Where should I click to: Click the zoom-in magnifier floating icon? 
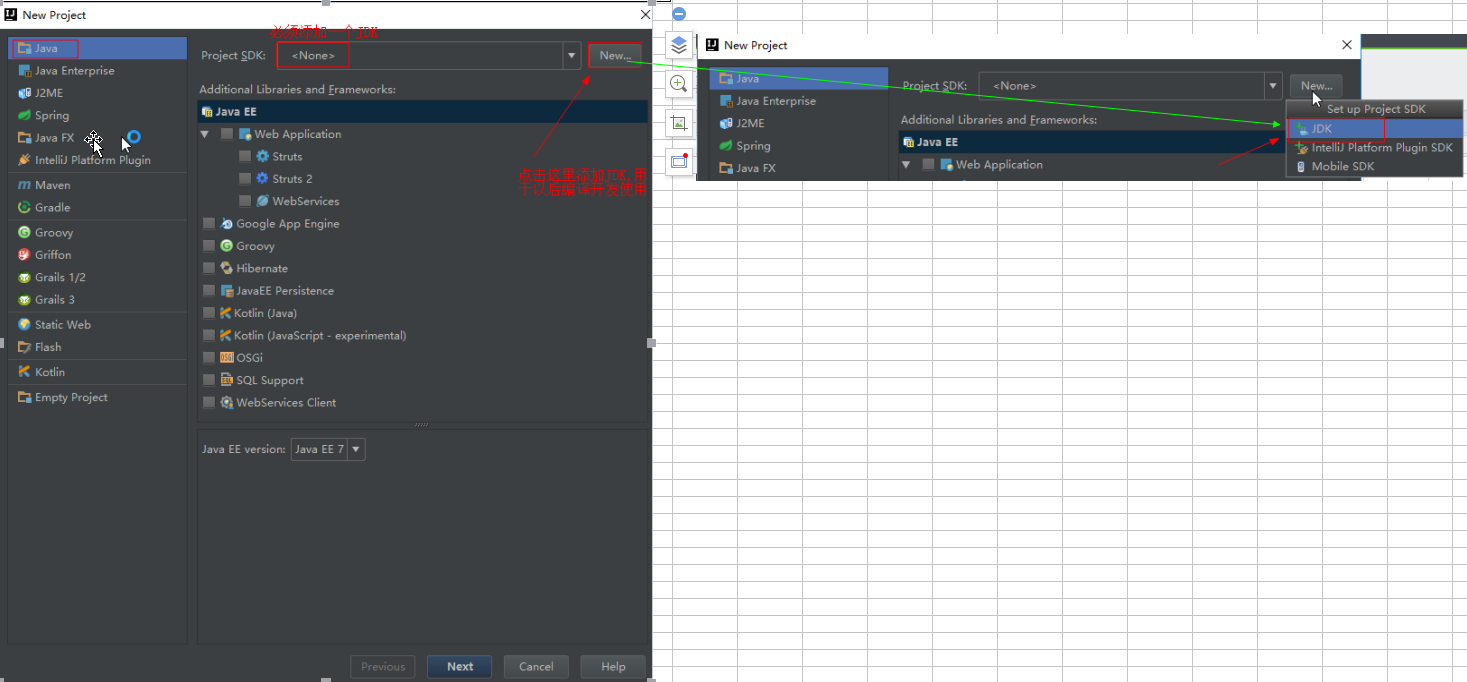[x=679, y=84]
